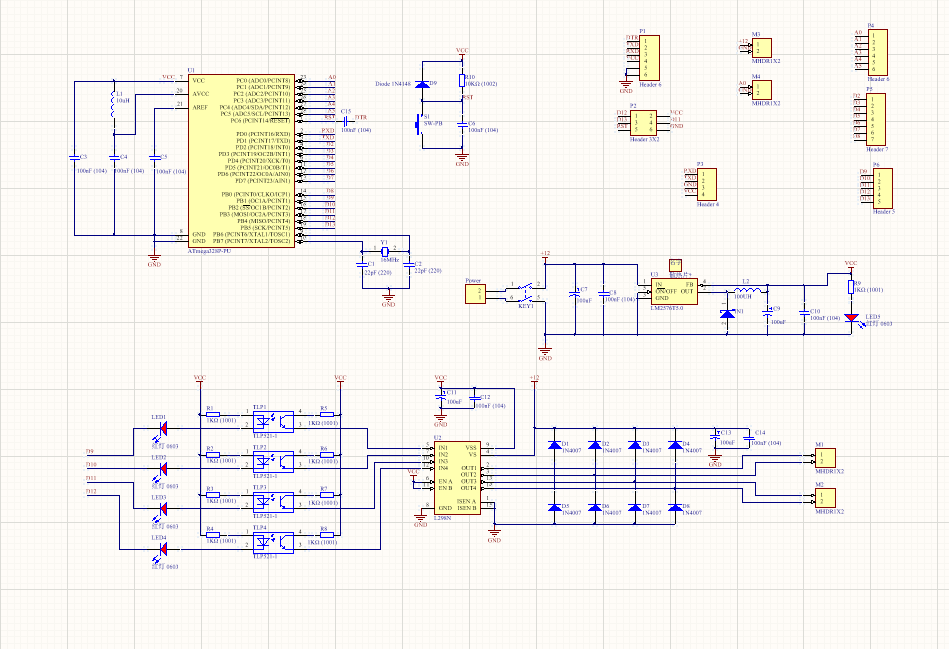Select connector M4 MHDR1X2
949x649 pixels.
click(761, 90)
